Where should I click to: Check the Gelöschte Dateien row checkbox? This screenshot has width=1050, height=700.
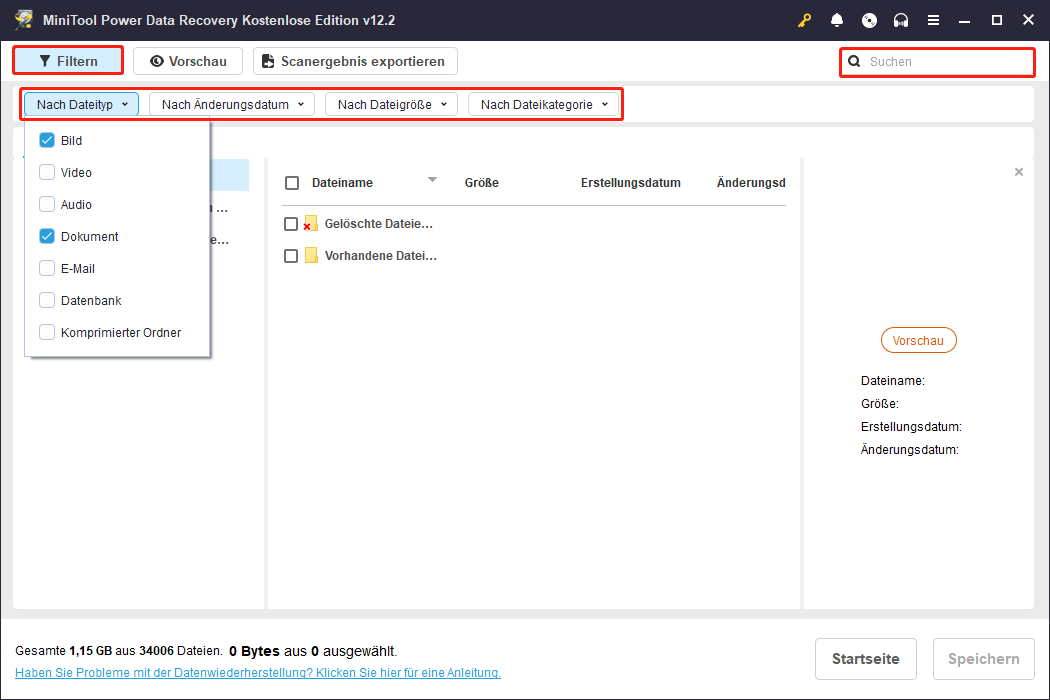pos(291,224)
